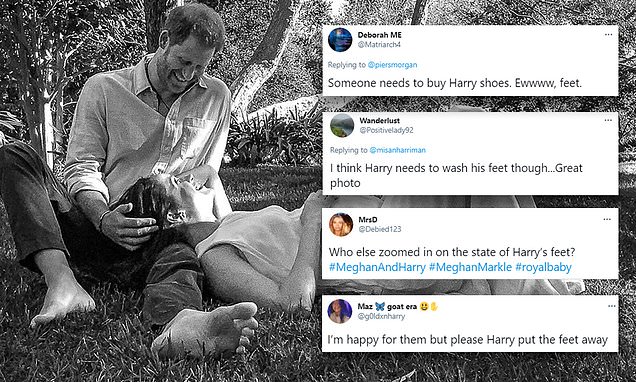Follow the @piersmorgan reply link

point(392,65)
